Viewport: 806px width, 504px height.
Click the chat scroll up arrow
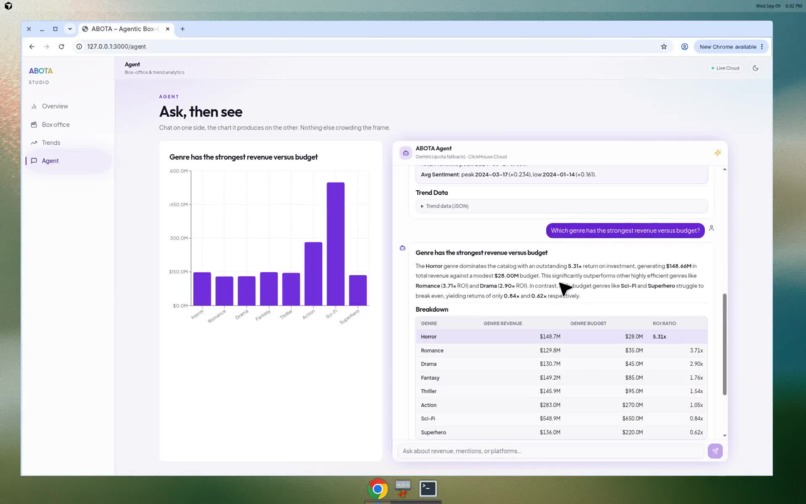click(x=725, y=169)
